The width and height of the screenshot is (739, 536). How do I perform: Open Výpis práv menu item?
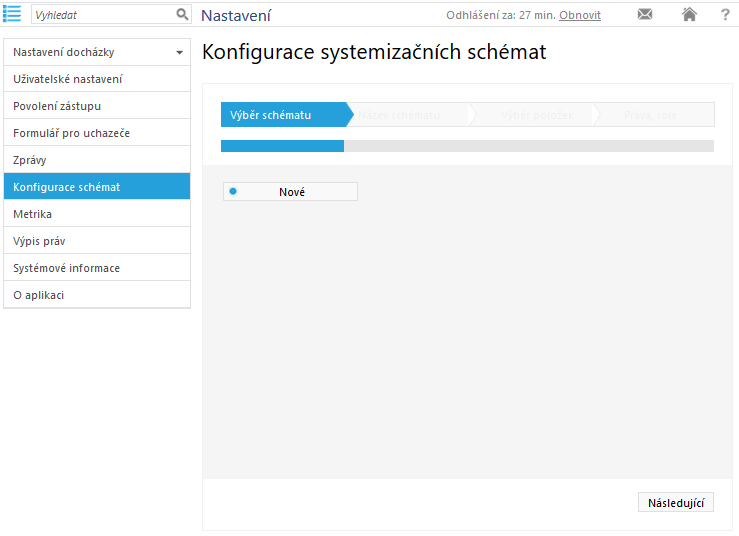(x=97, y=241)
